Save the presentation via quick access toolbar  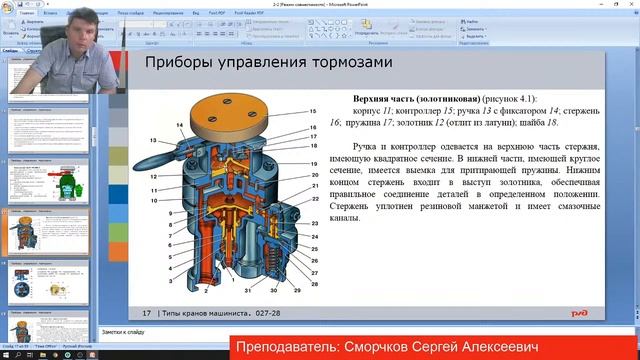pos(20,4)
